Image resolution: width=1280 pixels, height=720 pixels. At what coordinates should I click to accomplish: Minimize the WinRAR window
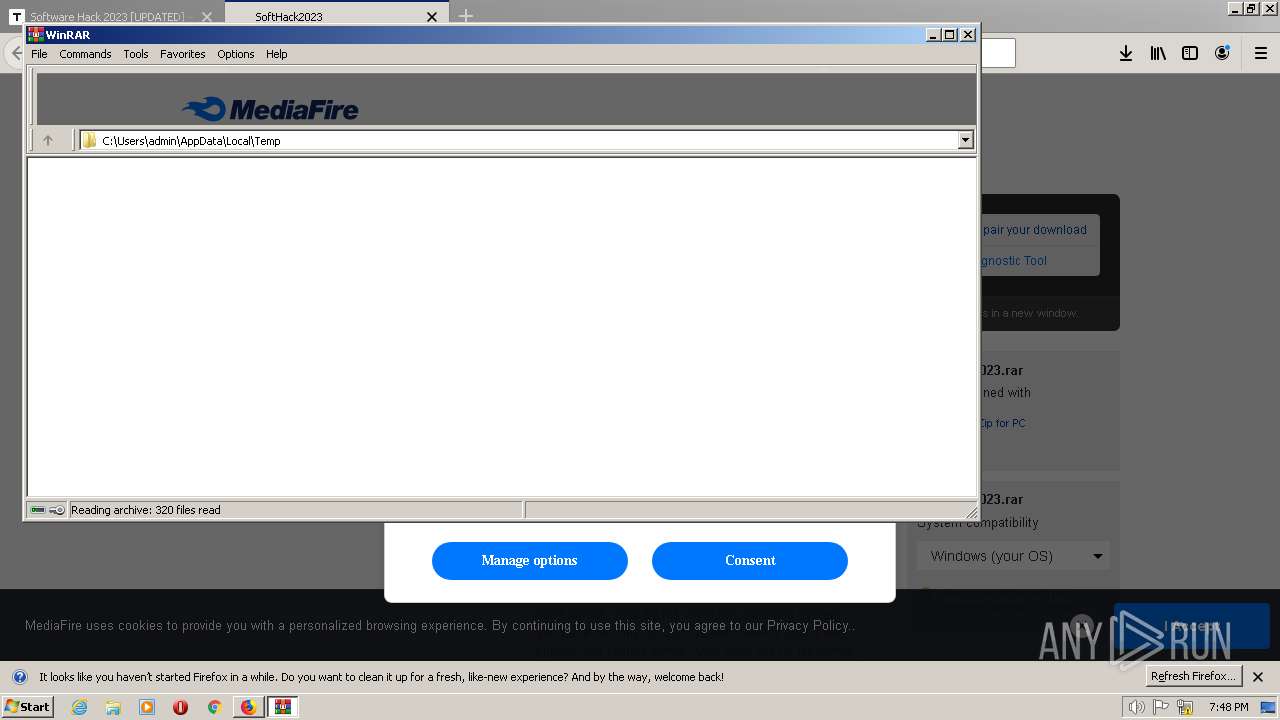coord(932,34)
